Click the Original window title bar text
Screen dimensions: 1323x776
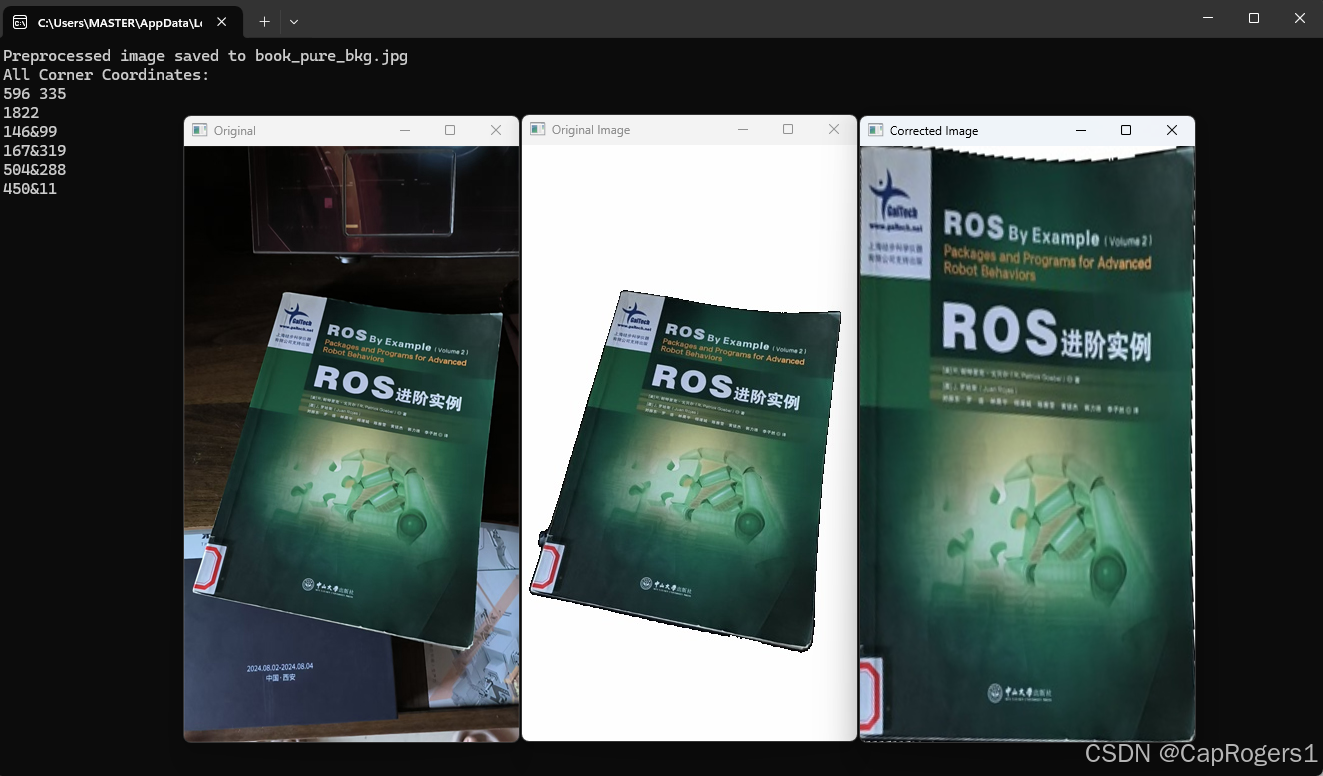[235, 131]
